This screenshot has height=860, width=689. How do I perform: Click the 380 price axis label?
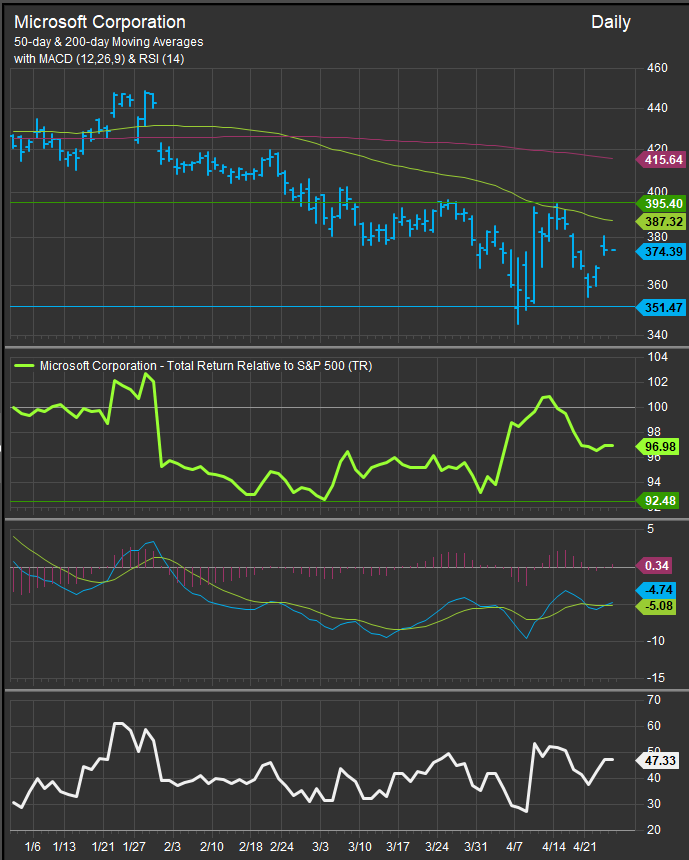point(657,237)
